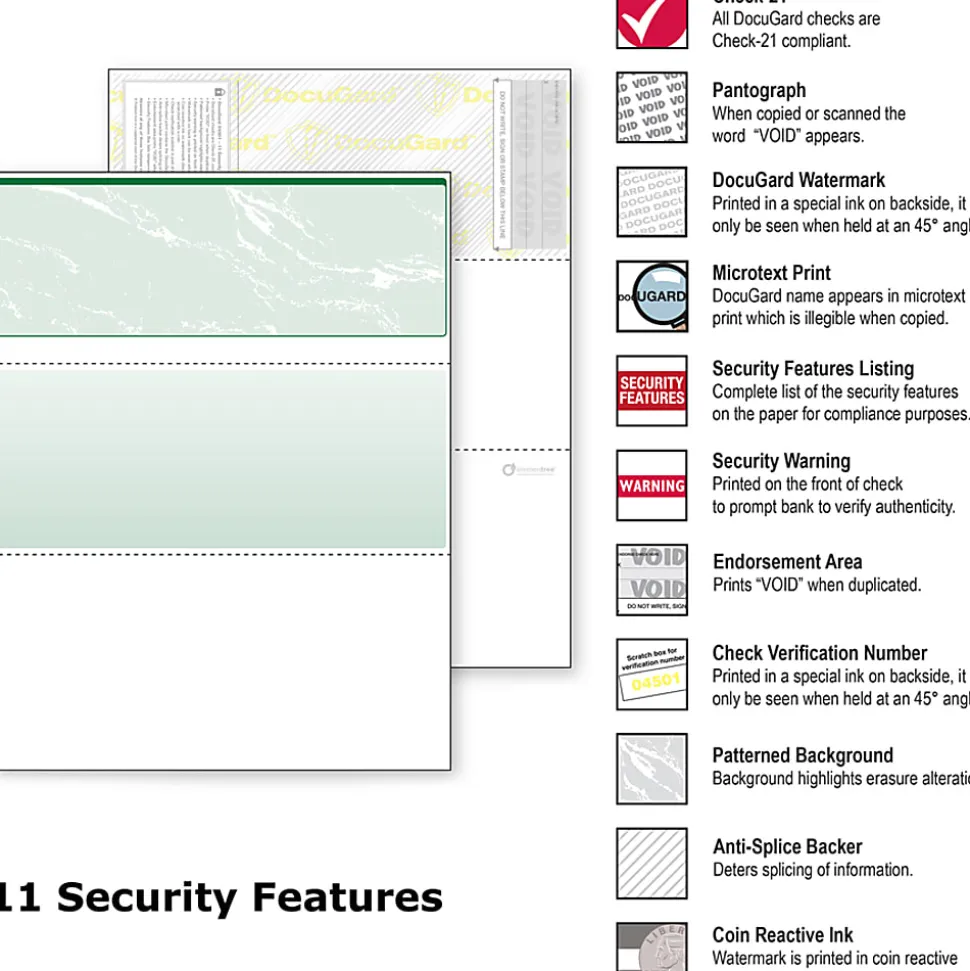Click the Pantograph VOID pattern icon
970x971 pixels.
pos(652,107)
